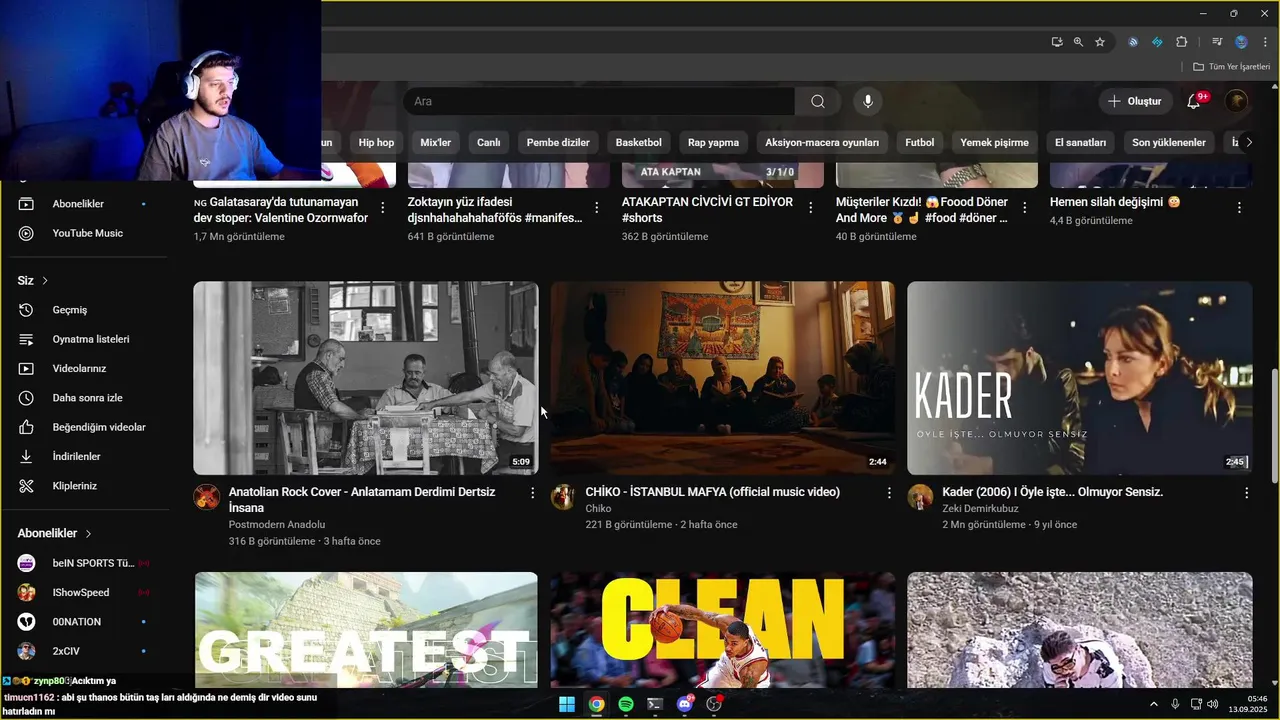Screen dimensions: 1280x720
Task: Open Discord from taskbar
Action: coord(685,704)
